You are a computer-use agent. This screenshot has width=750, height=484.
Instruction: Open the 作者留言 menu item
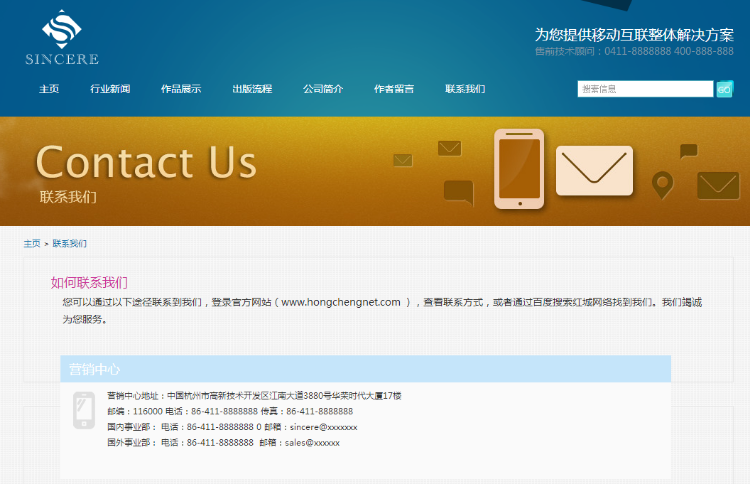point(394,89)
